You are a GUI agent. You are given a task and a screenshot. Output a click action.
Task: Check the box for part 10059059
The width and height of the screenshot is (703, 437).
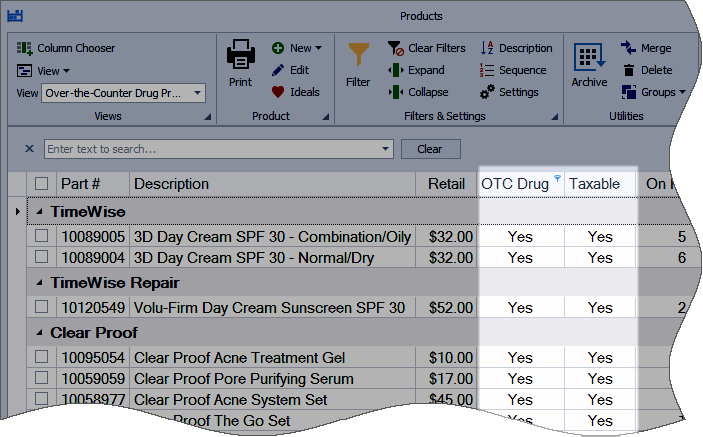42,377
